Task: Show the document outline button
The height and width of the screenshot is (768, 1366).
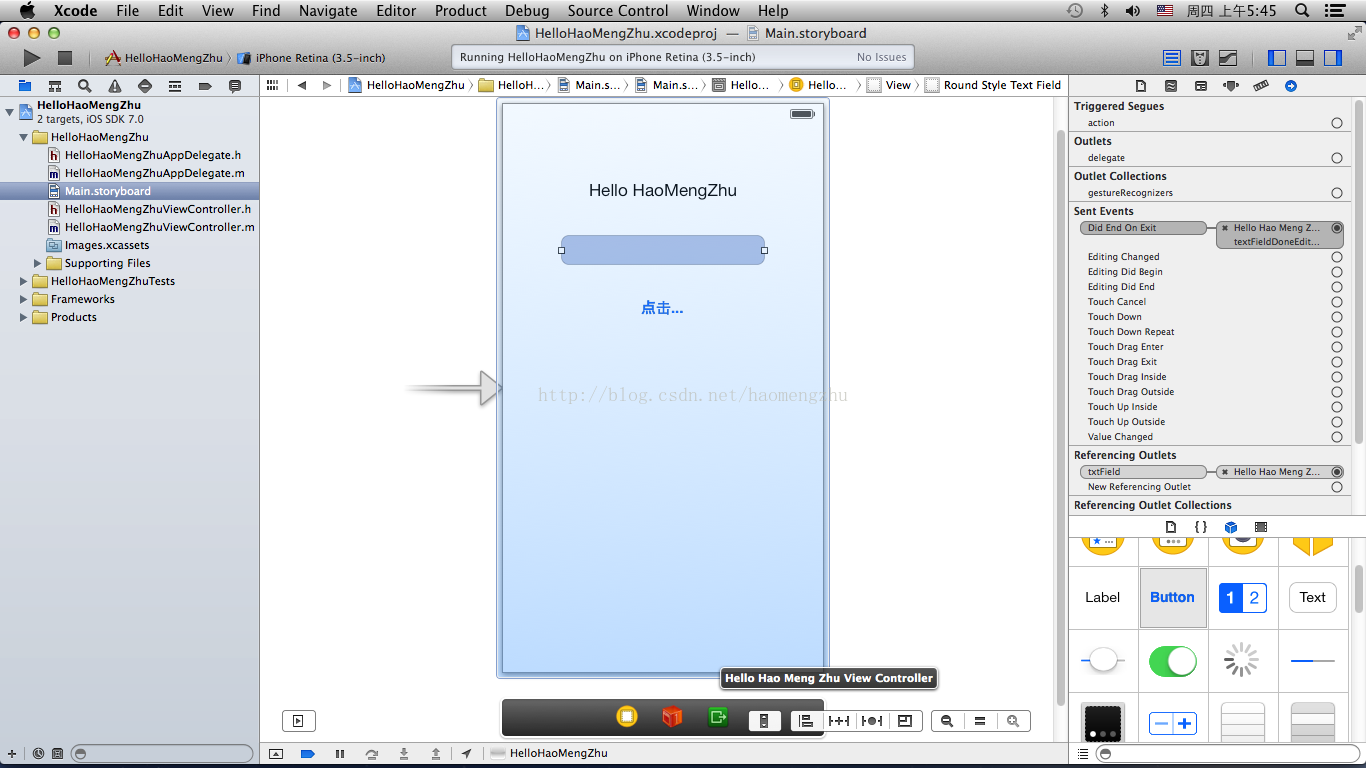Action: click(298, 720)
